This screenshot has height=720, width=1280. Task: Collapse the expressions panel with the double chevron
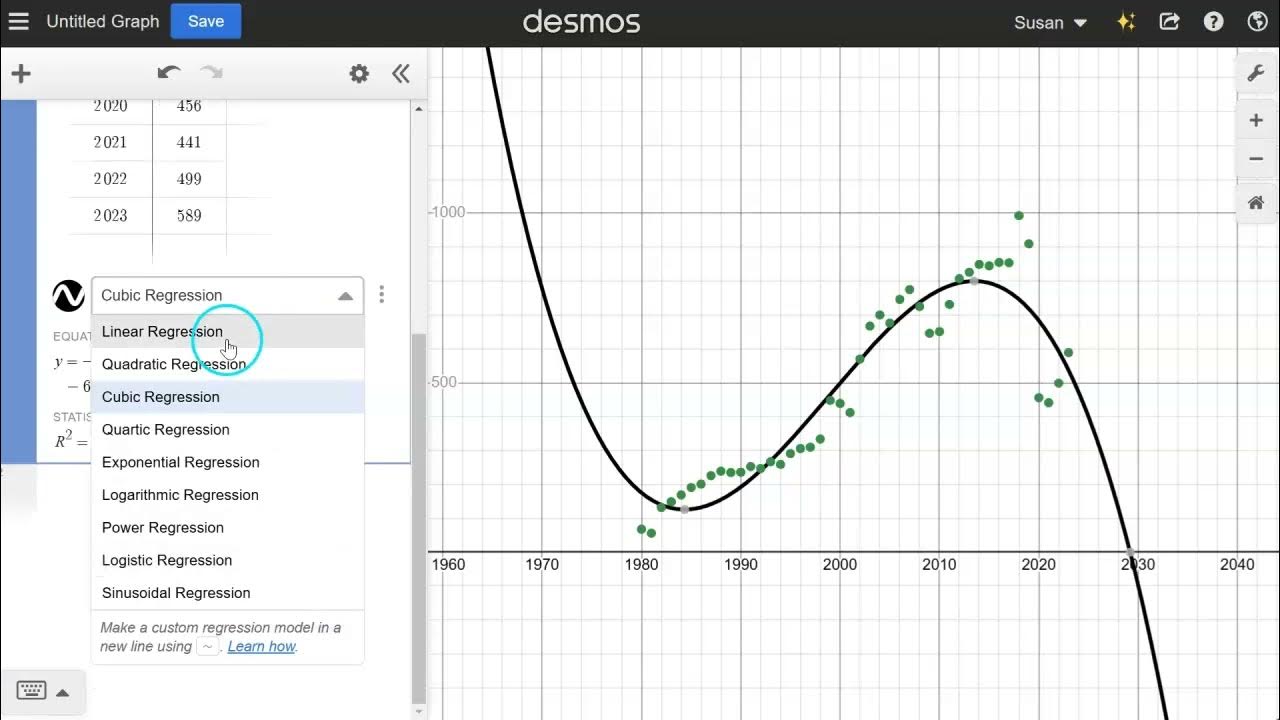coord(400,73)
